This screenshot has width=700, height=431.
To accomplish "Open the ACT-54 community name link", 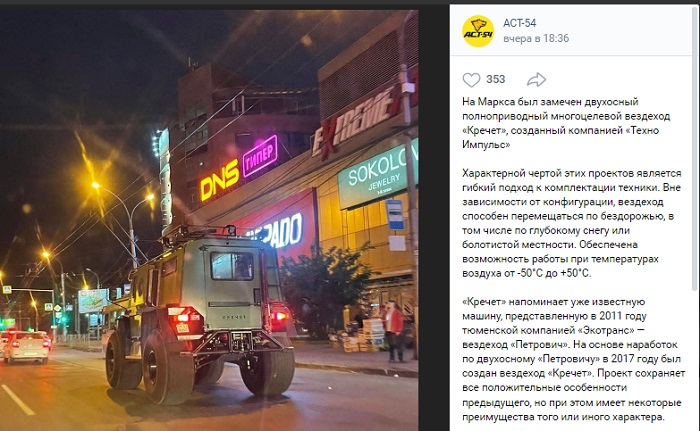I will click(519, 23).
